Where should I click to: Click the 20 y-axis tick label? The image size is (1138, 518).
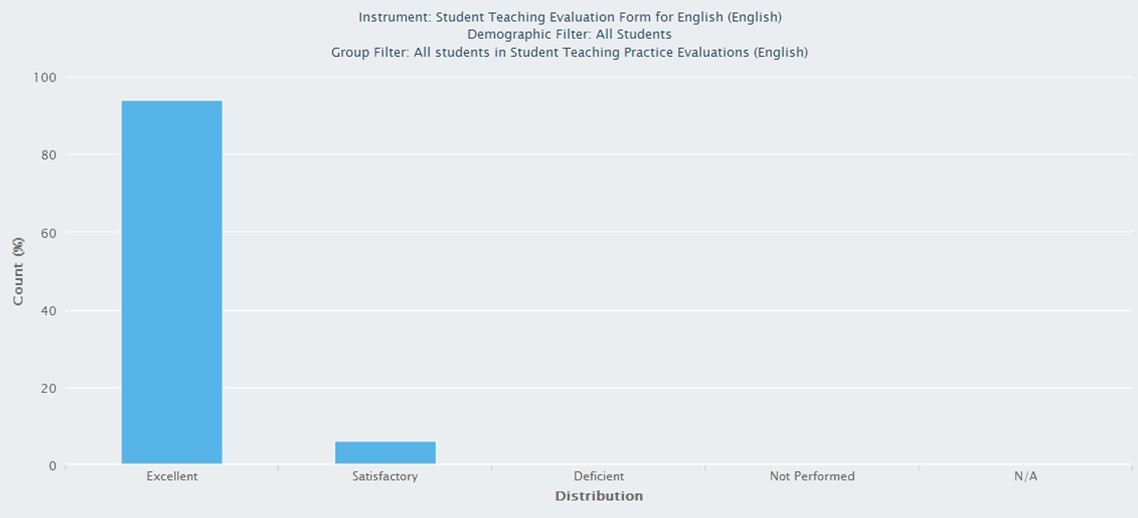[49, 388]
